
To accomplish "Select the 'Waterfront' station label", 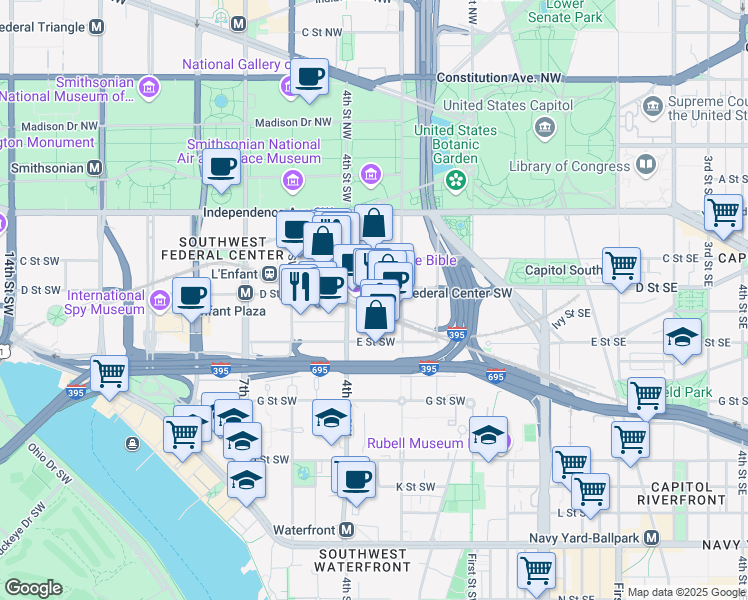I will 304,530.
